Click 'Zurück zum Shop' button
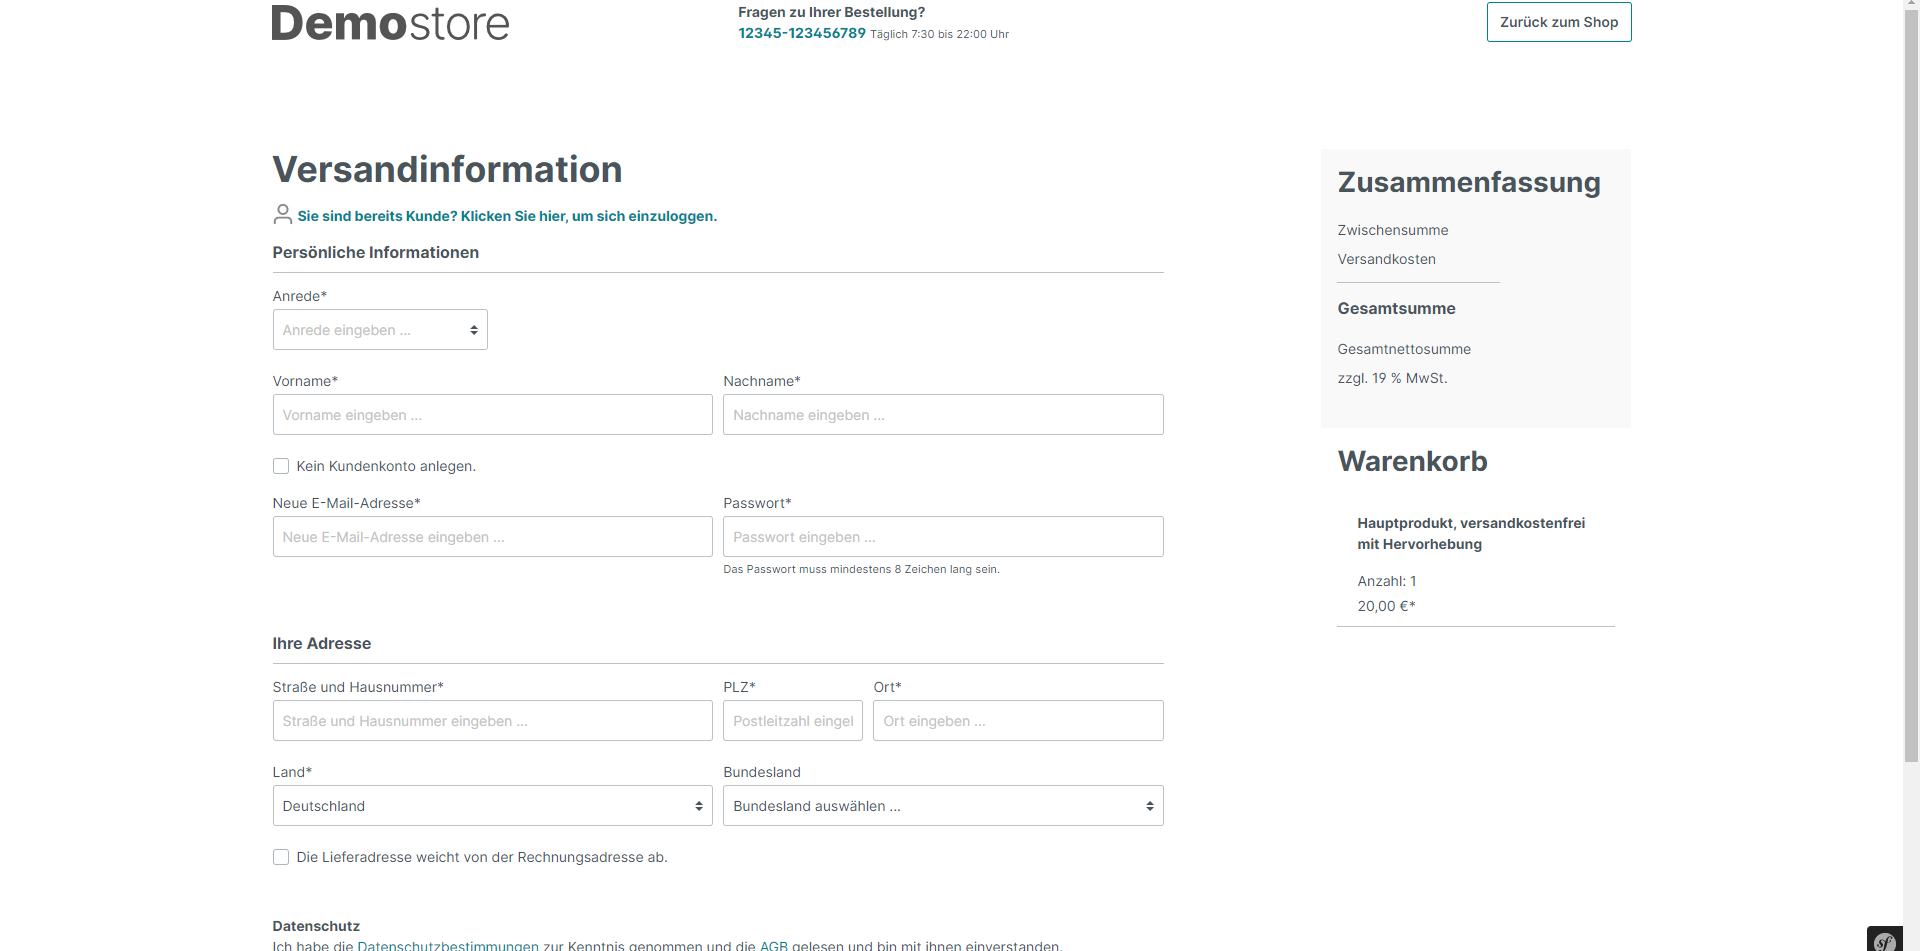1920x951 pixels. click(x=1559, y=22)
